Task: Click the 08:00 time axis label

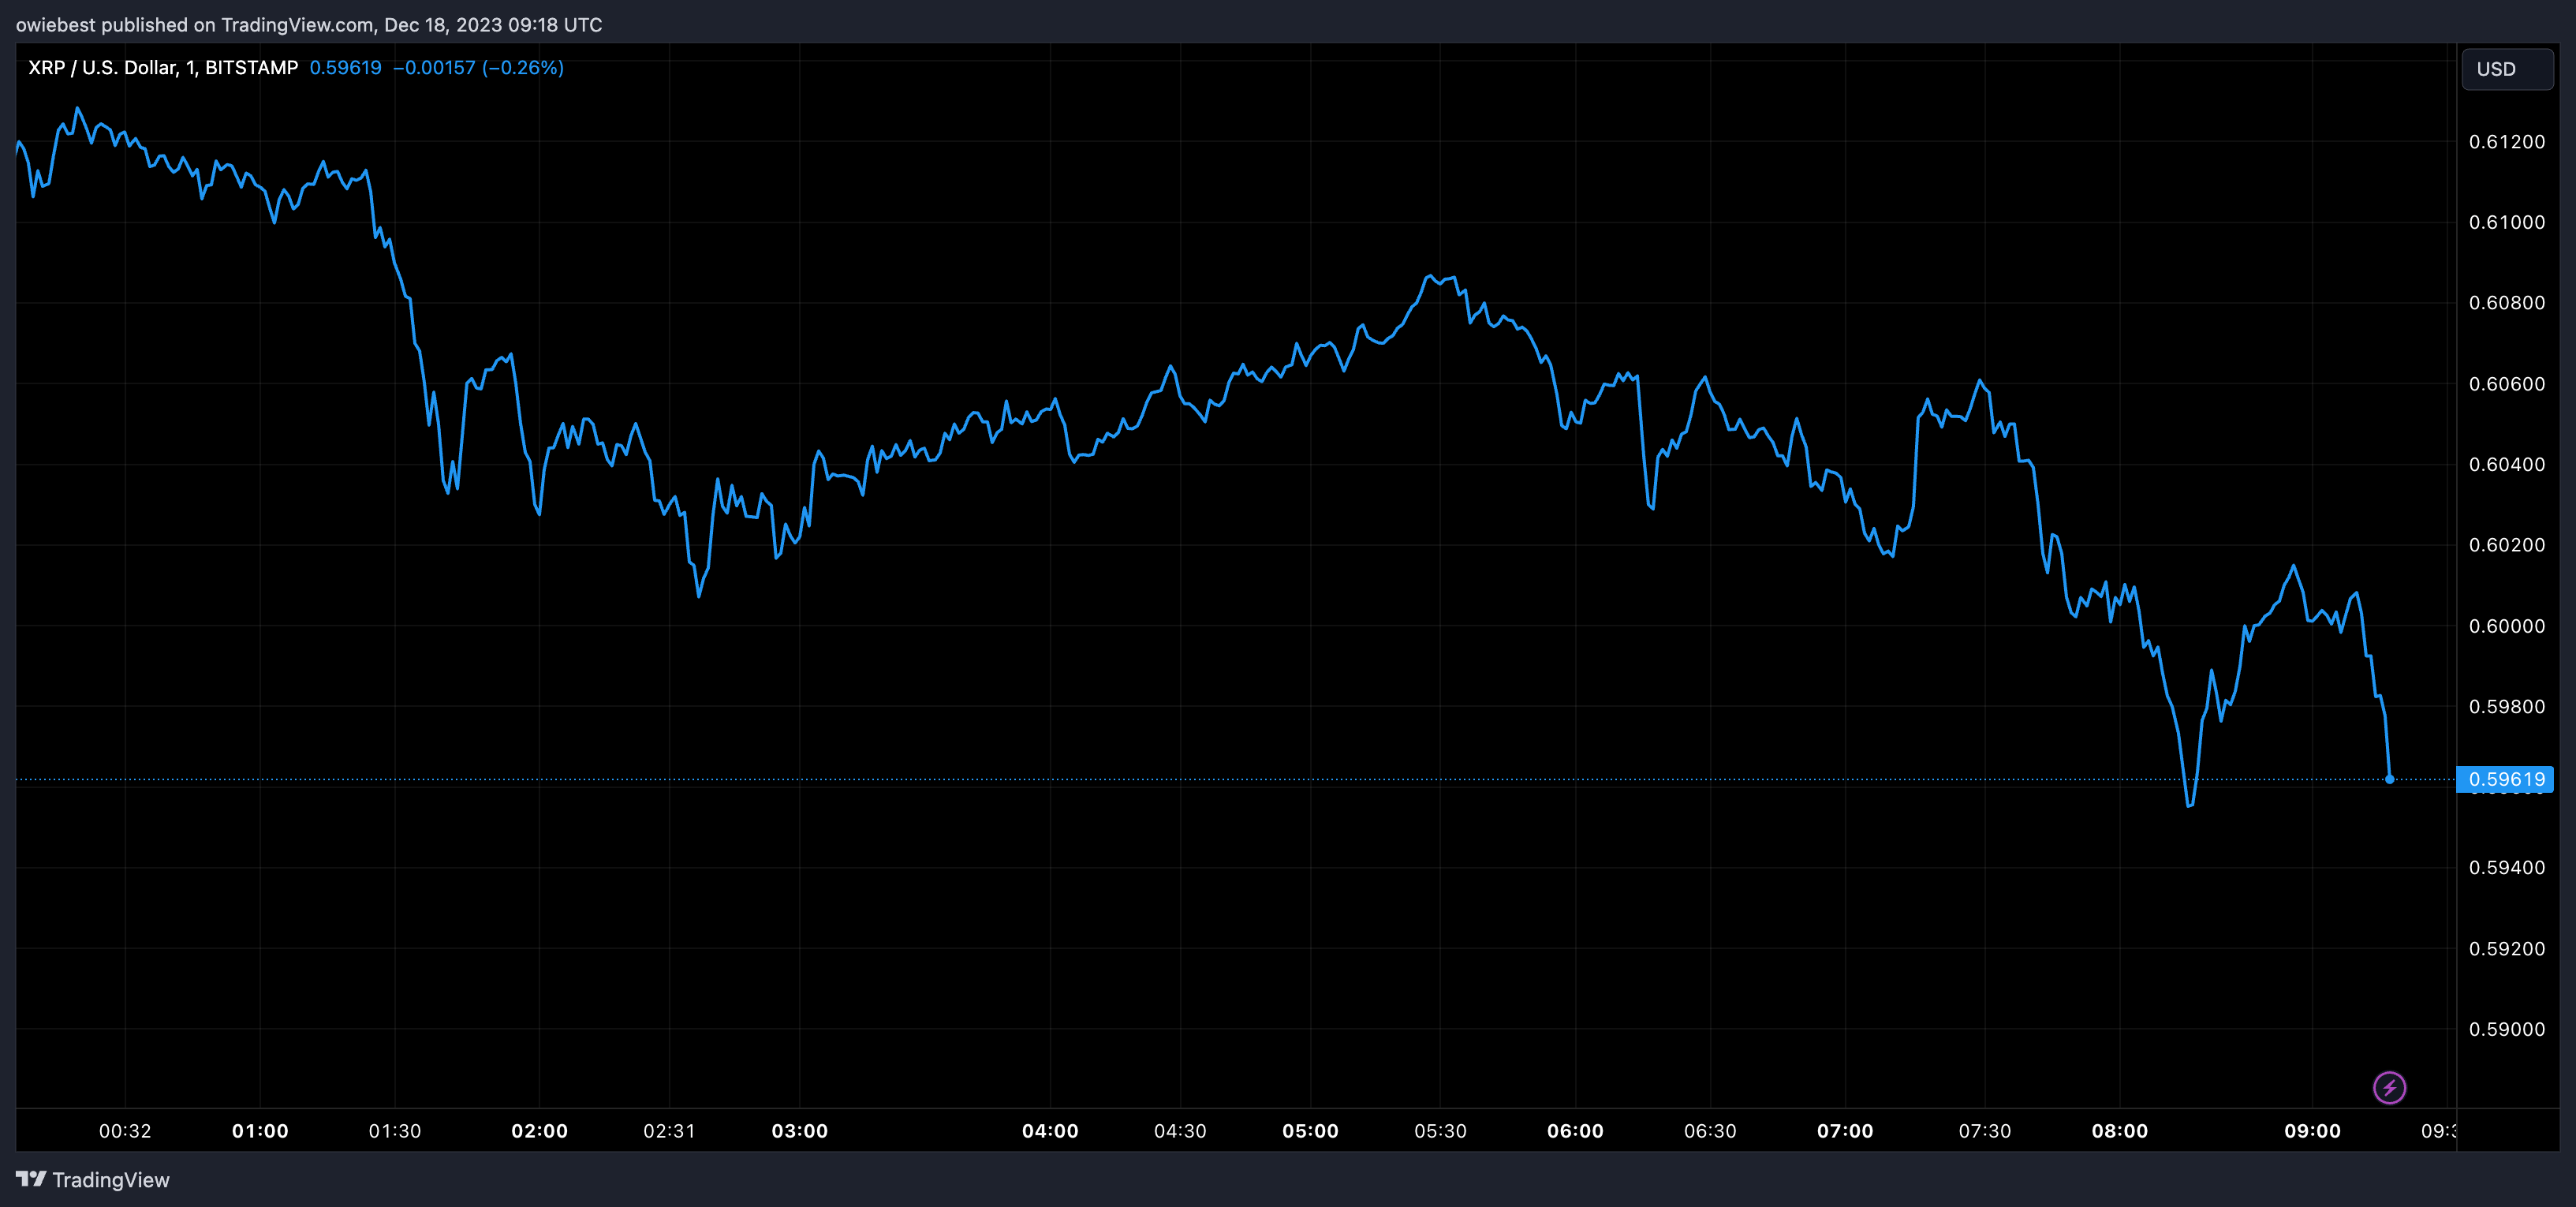Action: coord(2120,1131)
